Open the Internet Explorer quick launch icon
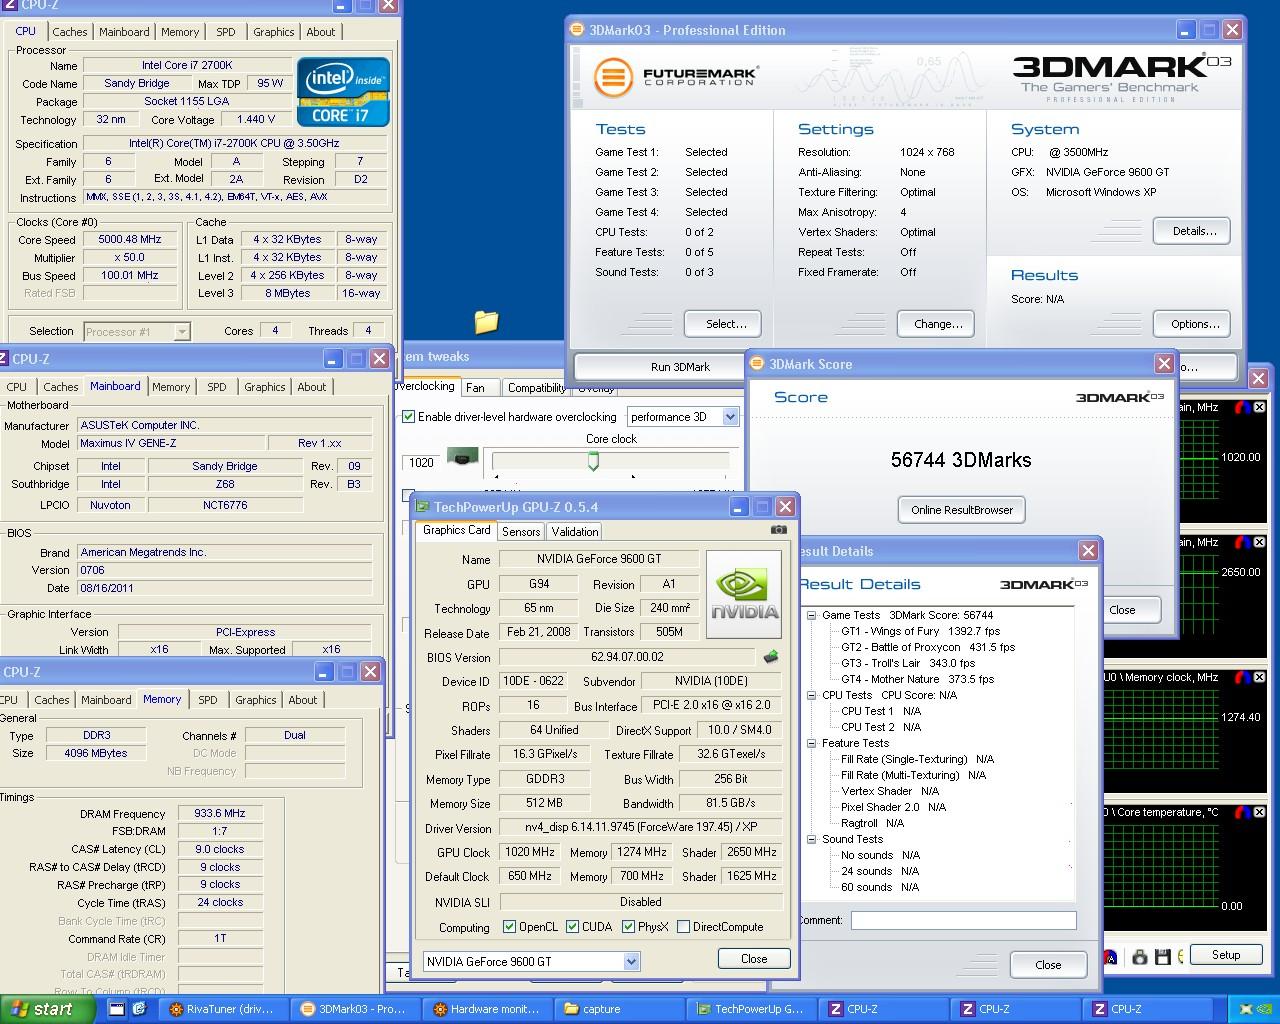This screenshot has height=1024, width=1280. click(139, 1009)
